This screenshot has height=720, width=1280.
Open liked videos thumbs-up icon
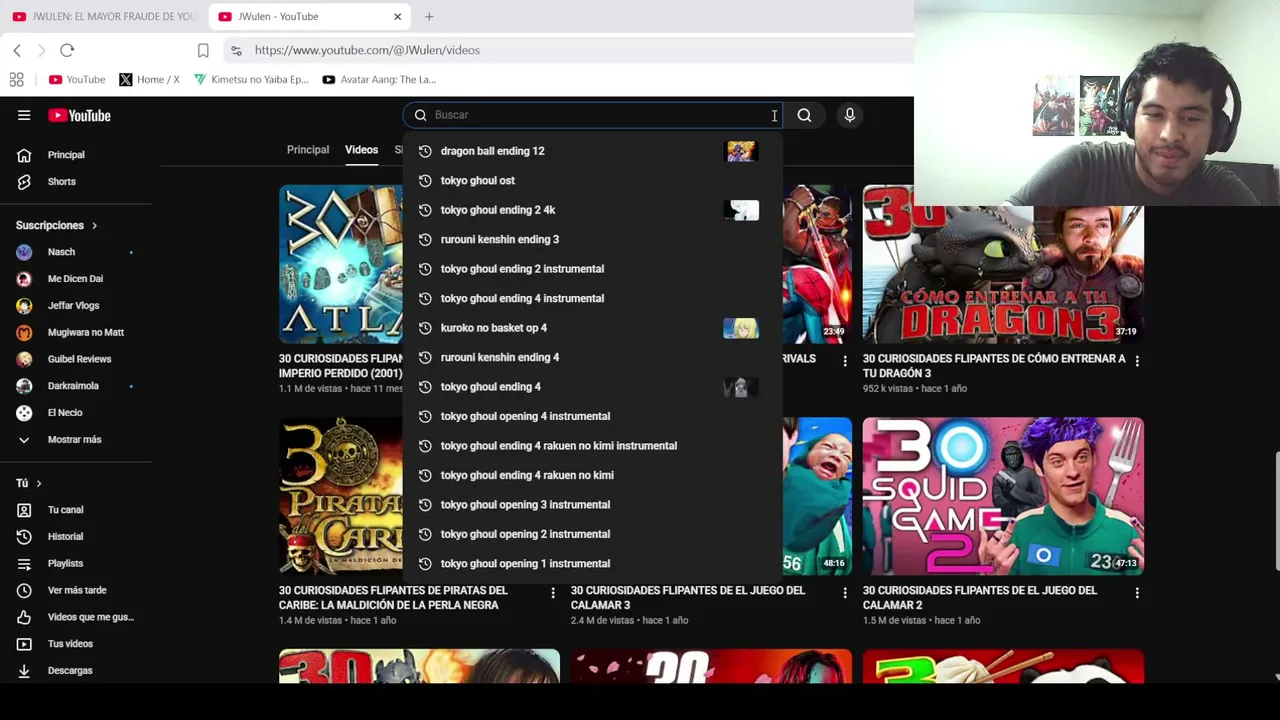[x=24, y=617]
